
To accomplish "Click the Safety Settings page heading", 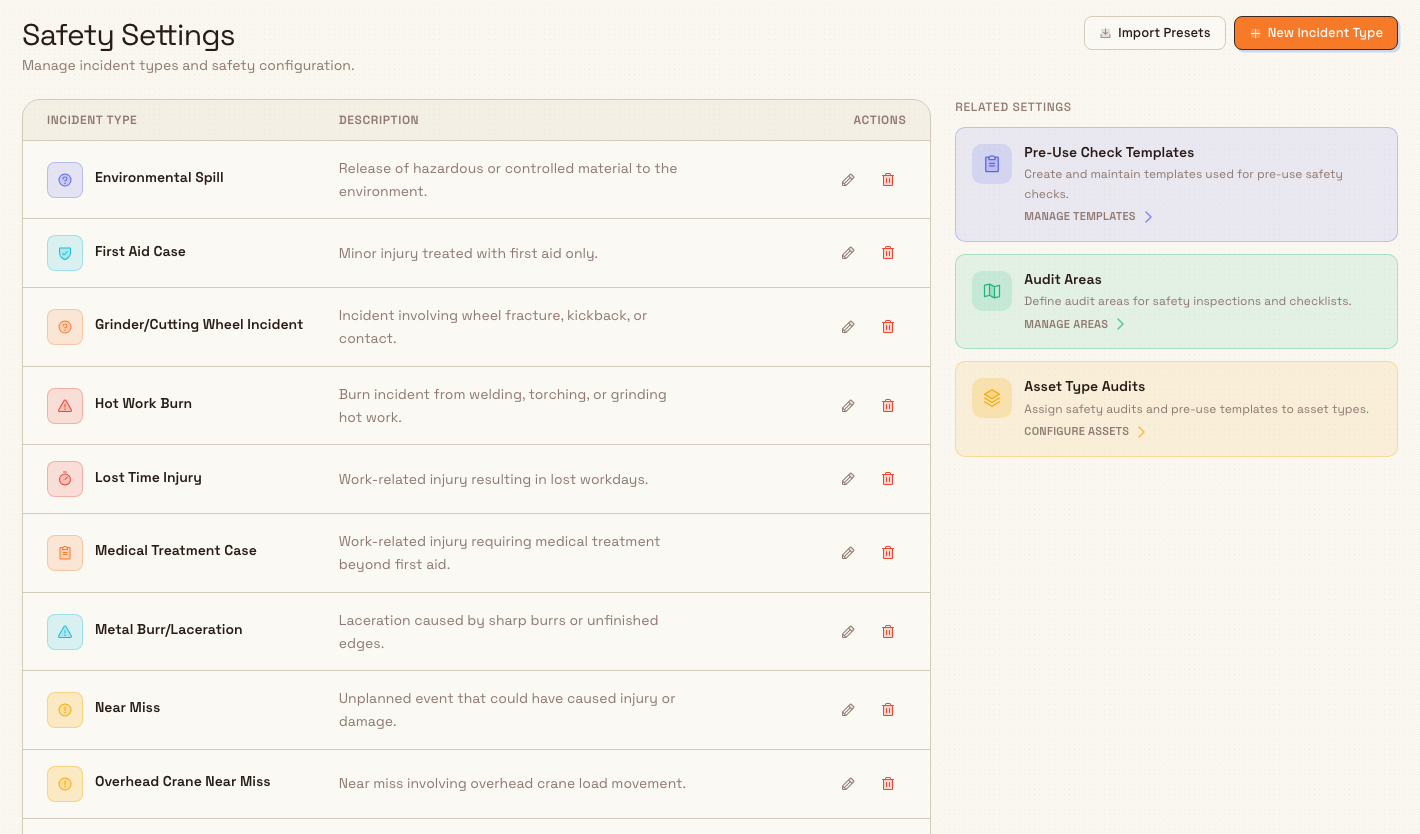I will pyautogui.click(x=129, y=35).
